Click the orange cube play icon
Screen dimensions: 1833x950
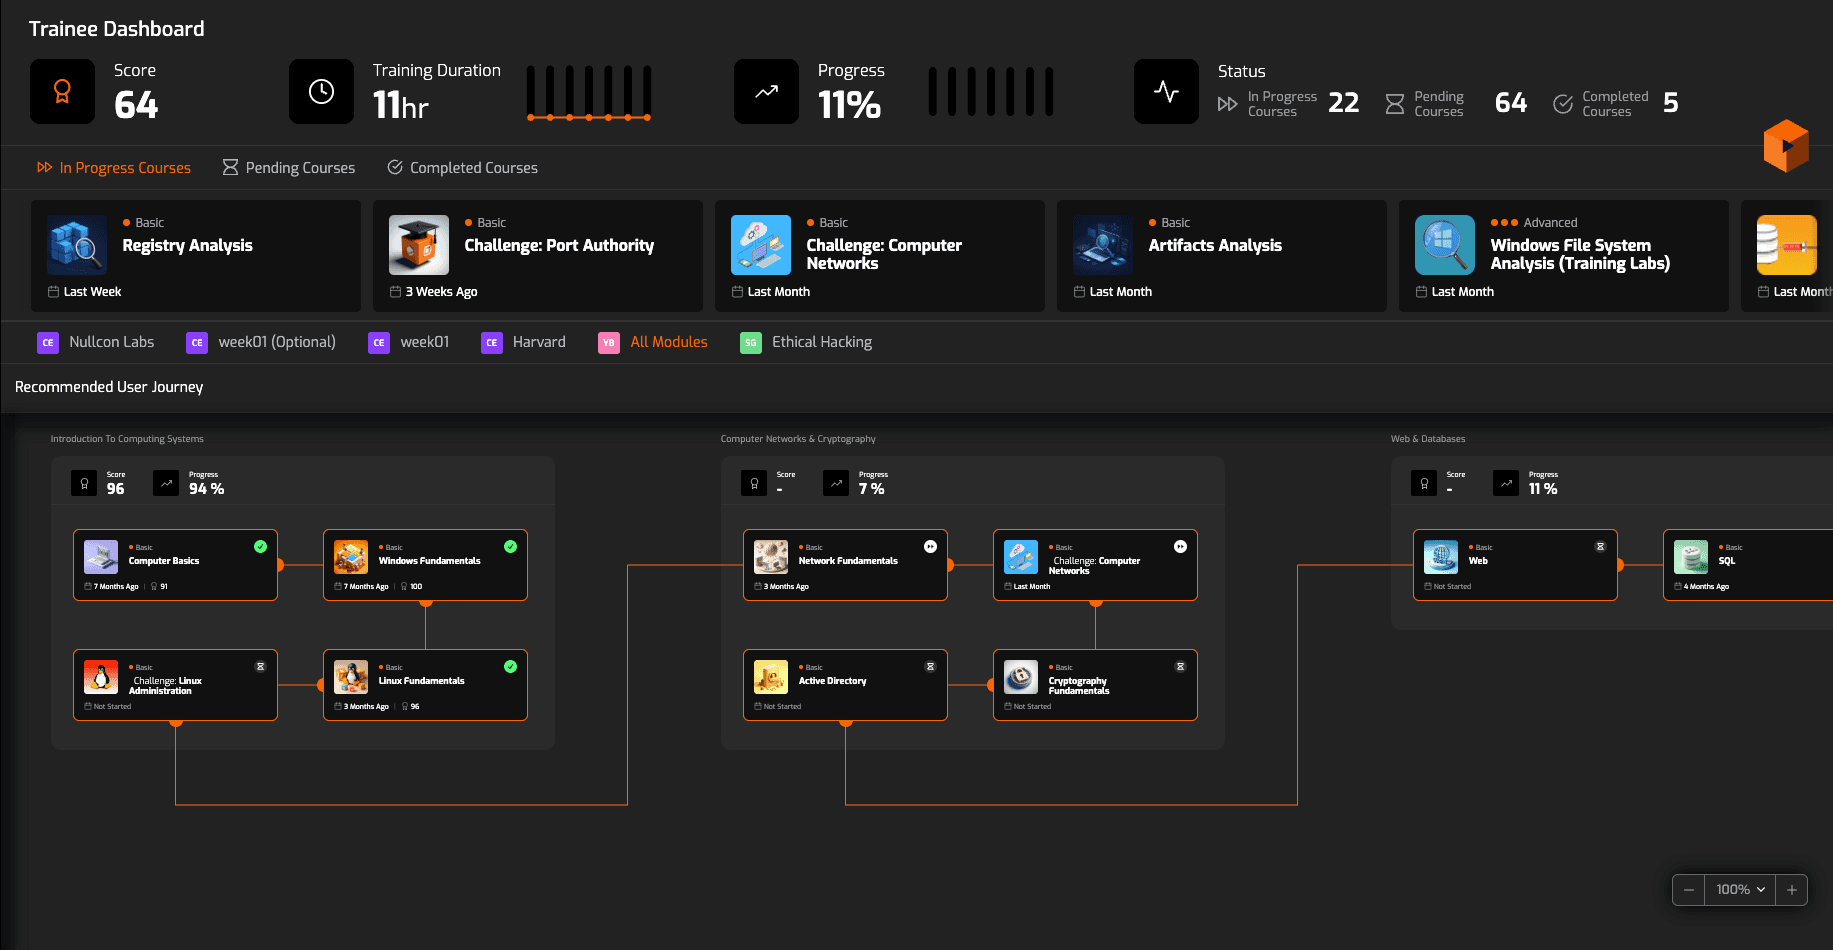point(1786,146)
